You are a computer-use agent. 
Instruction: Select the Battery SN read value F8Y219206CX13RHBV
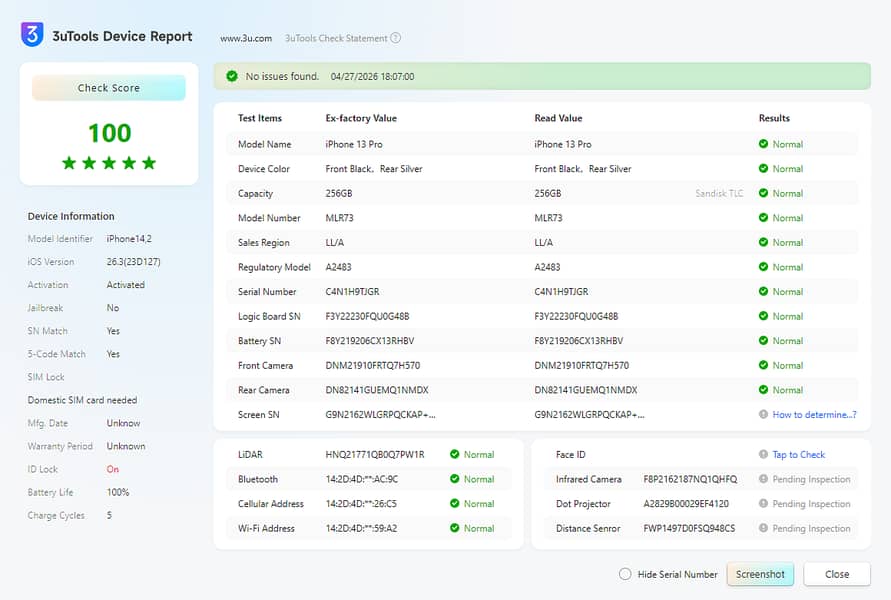click(x=578, y=340)
